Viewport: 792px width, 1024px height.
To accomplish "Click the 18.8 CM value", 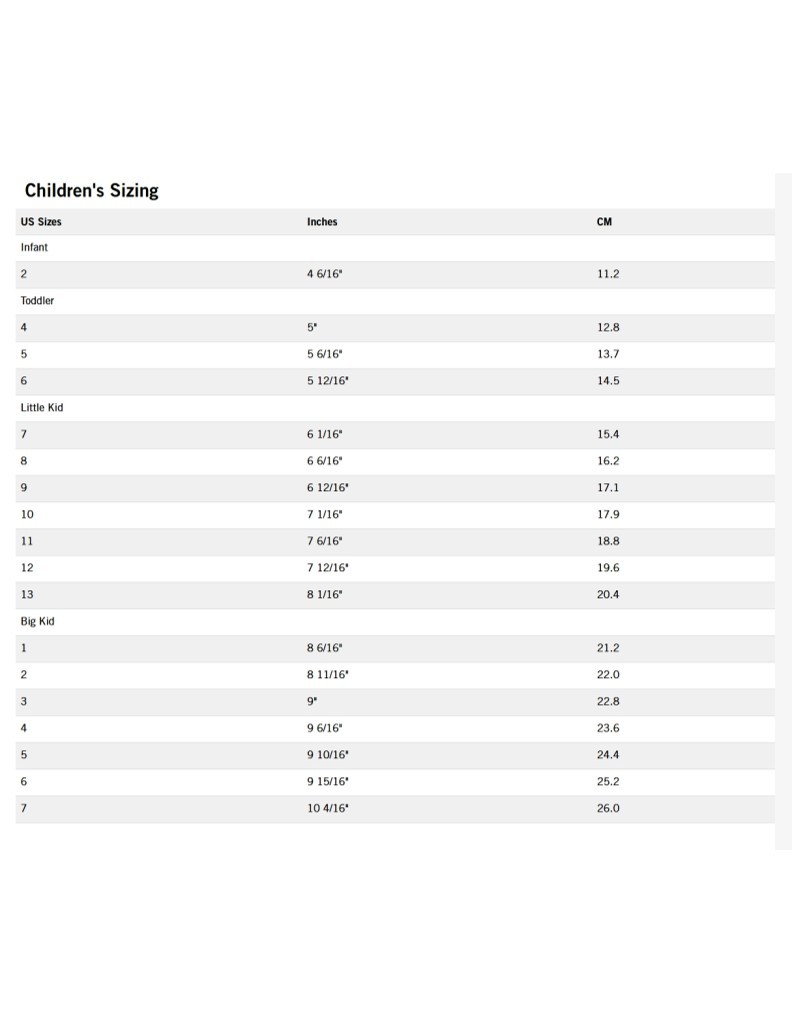I will 608,541.
